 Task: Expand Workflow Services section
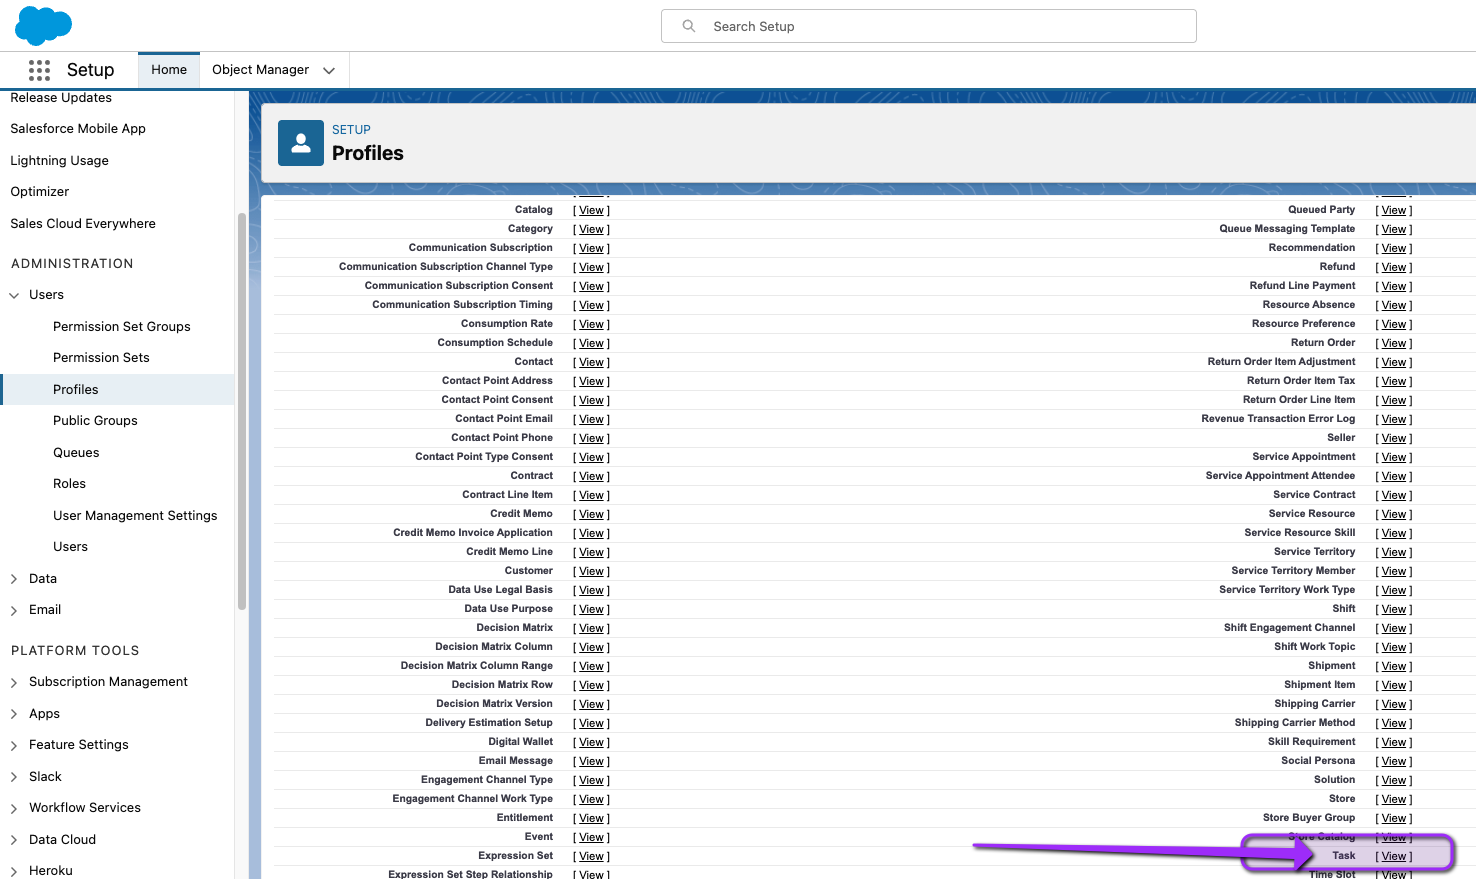pyautogui.click(x=14, y=808)
